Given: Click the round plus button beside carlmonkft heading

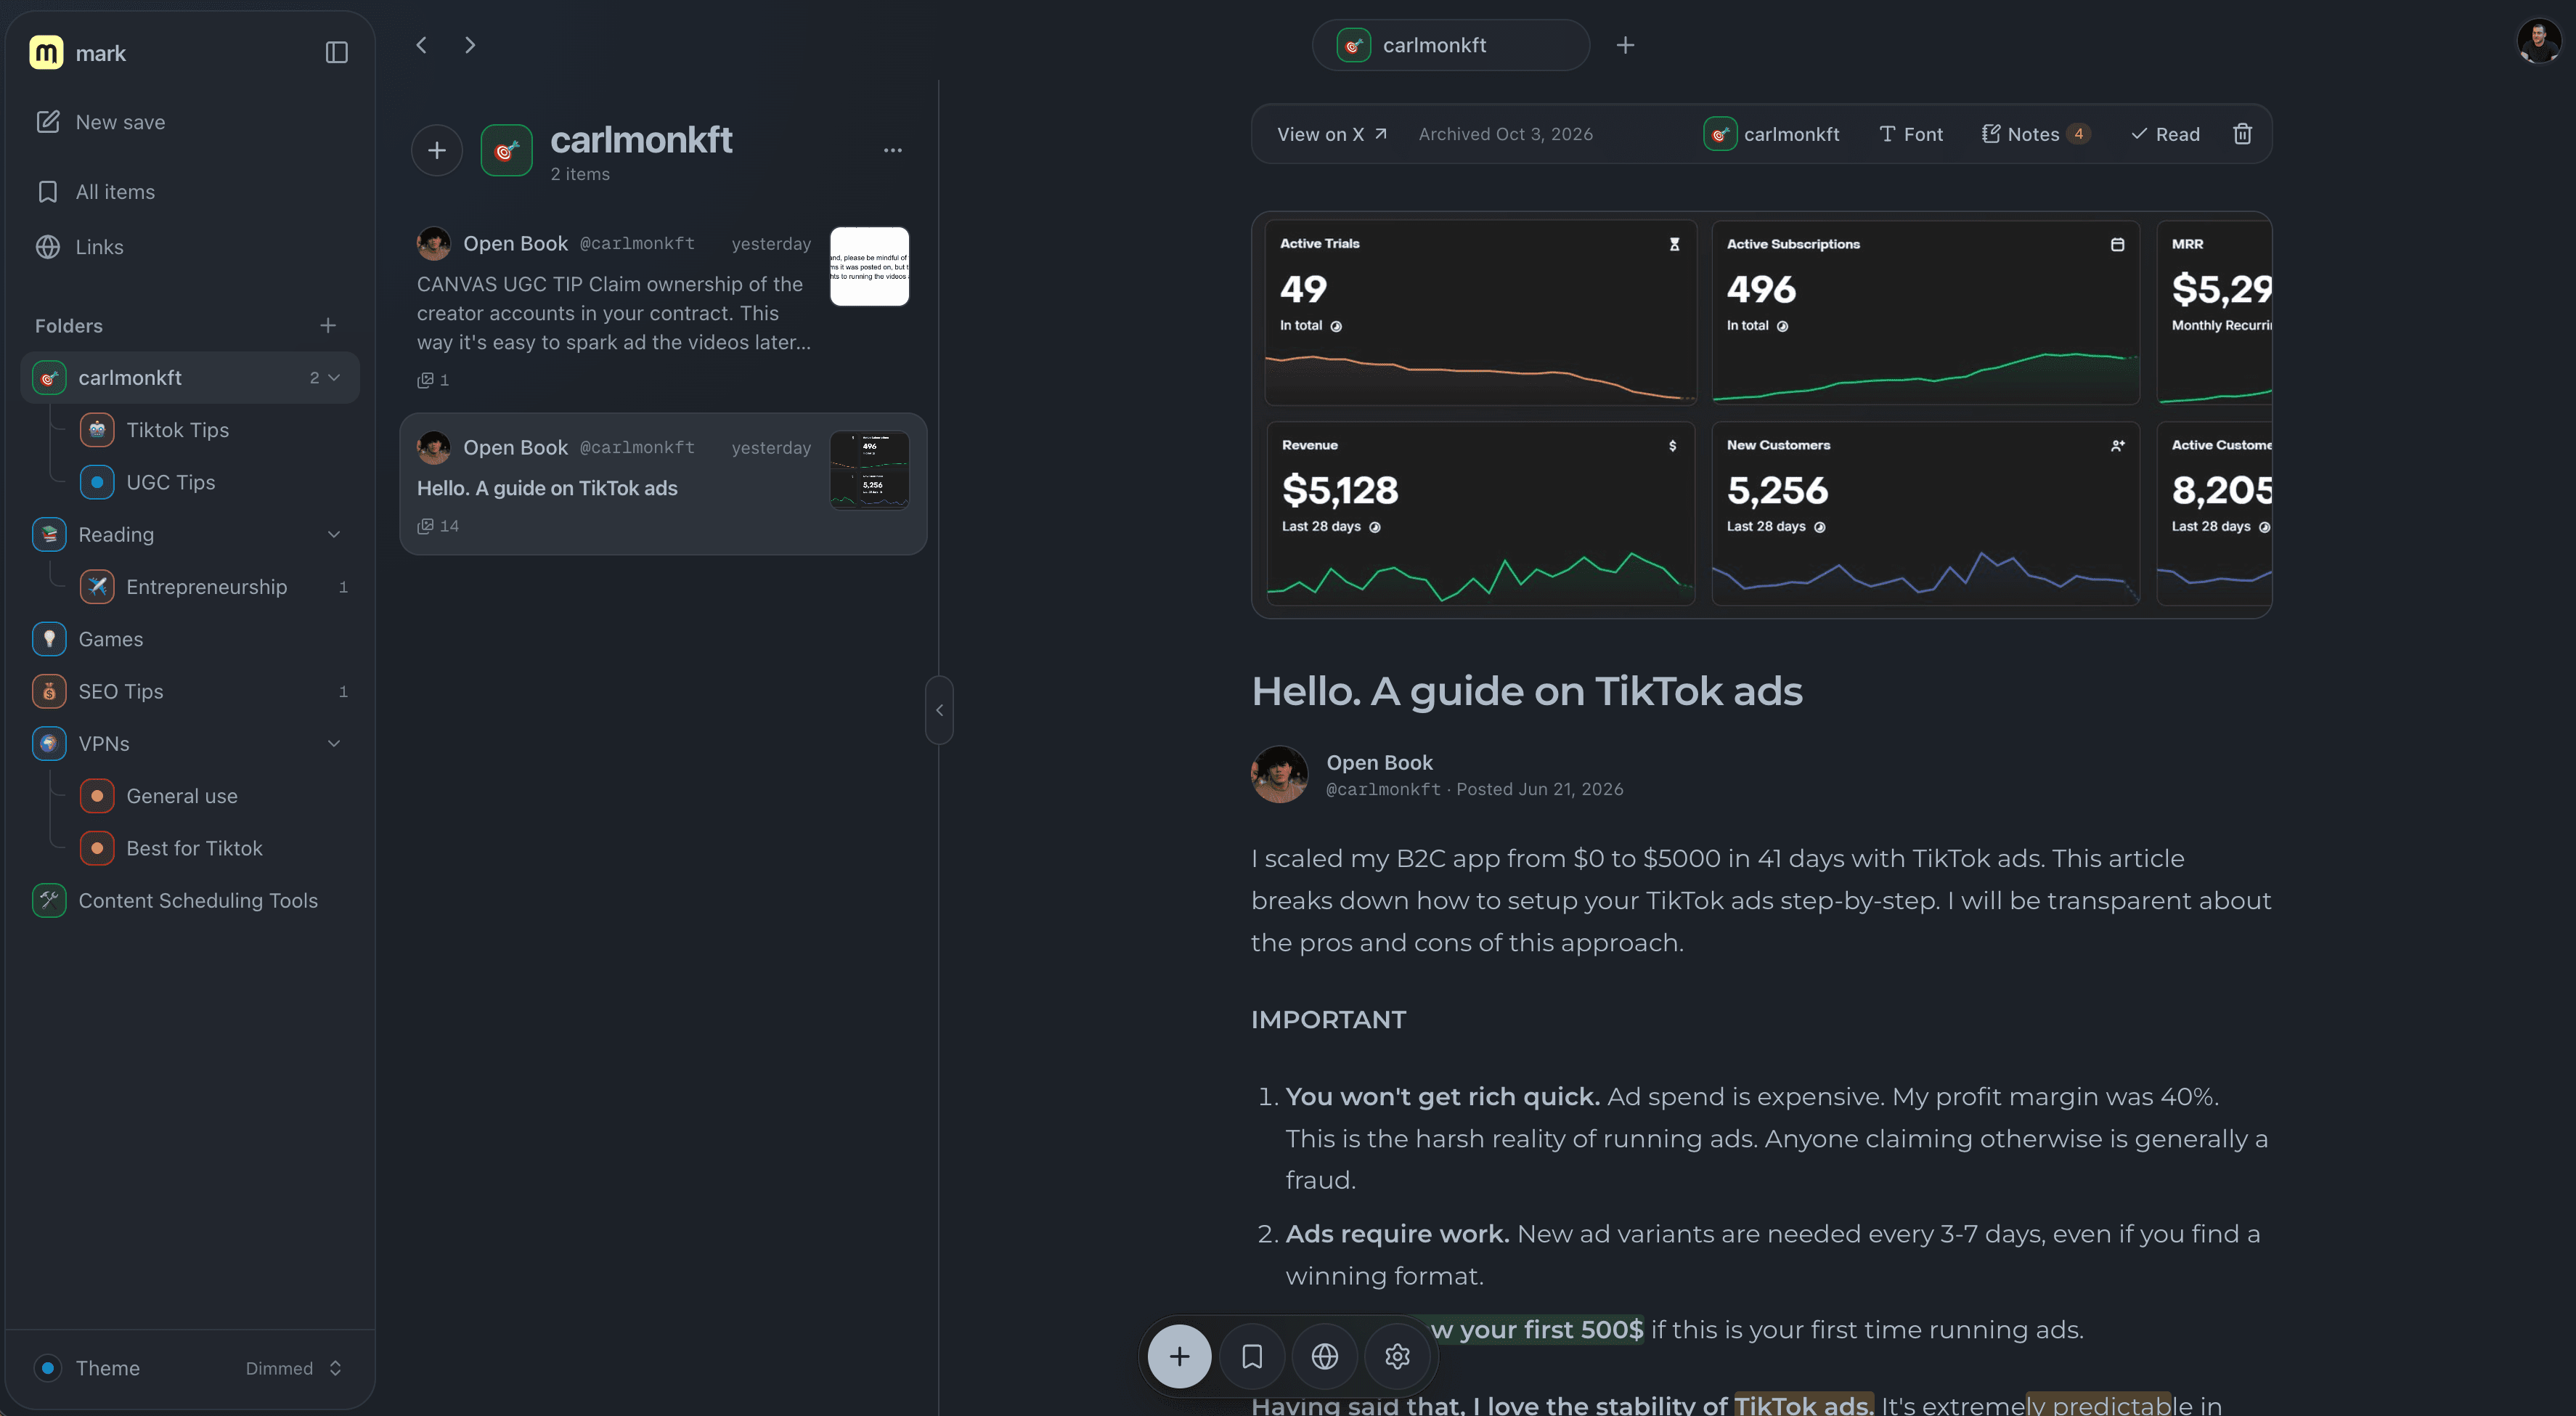Looking at the screenshot, I should [x=437, y=150].
